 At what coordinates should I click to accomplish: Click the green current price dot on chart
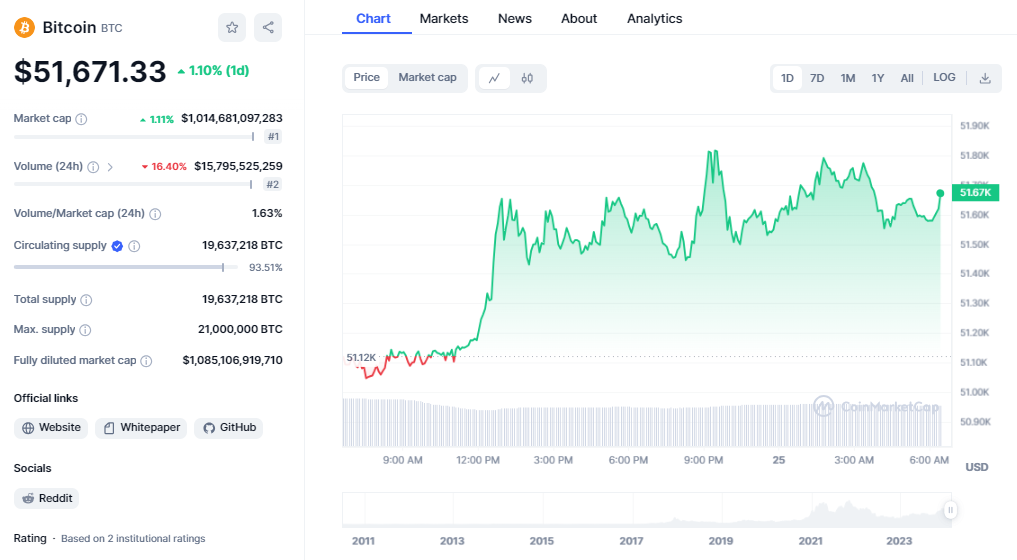(940, 193)
